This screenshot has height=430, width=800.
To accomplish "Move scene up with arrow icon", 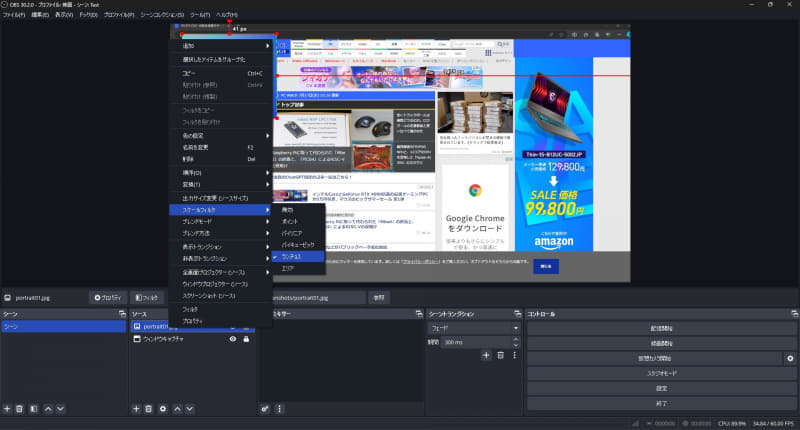I will tap(48, 409).
